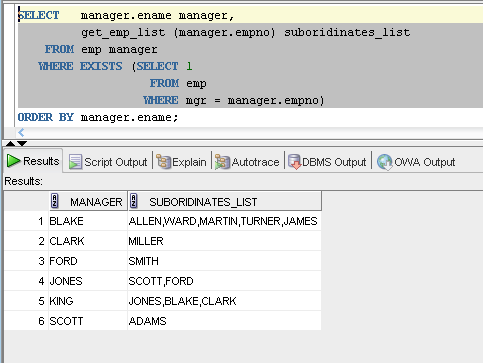Click the green Results run arrow icon

click(13, 161)
